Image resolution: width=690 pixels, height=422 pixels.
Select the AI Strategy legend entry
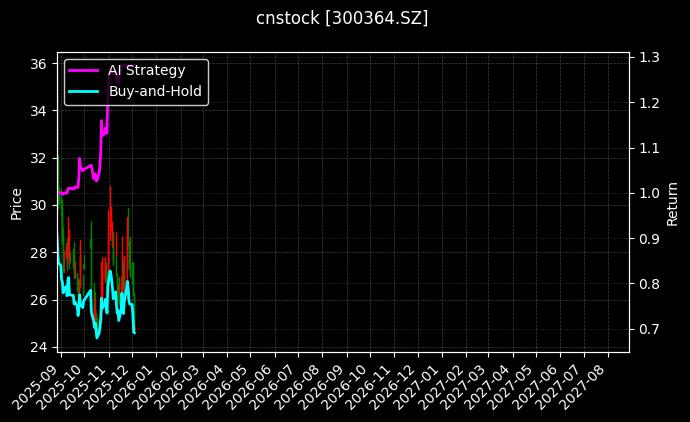146,70
